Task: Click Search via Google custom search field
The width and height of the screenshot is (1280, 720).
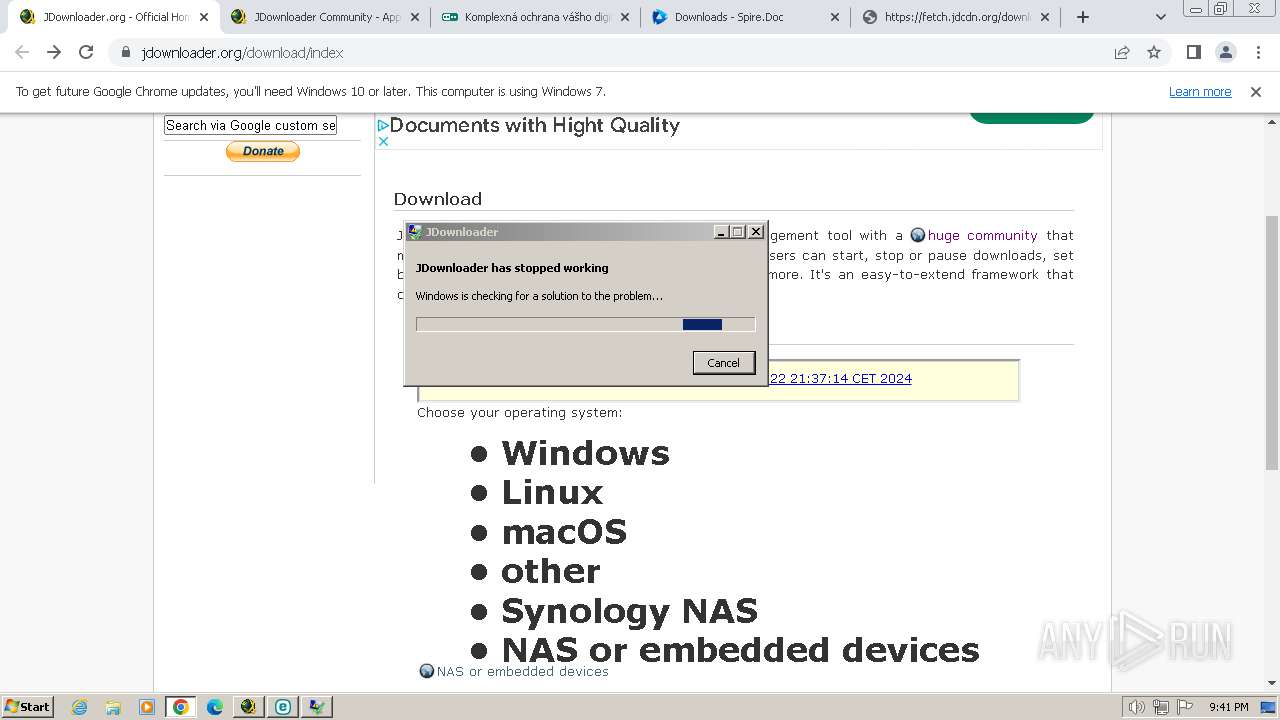Action: point(250,125)
